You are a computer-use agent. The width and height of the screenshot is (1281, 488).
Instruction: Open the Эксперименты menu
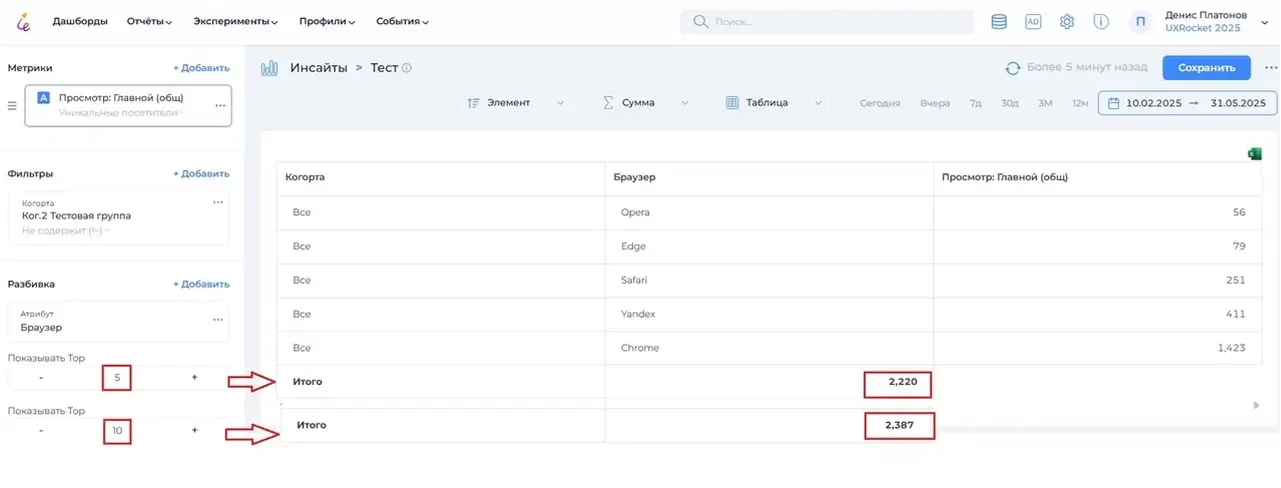tap(235, 21)
